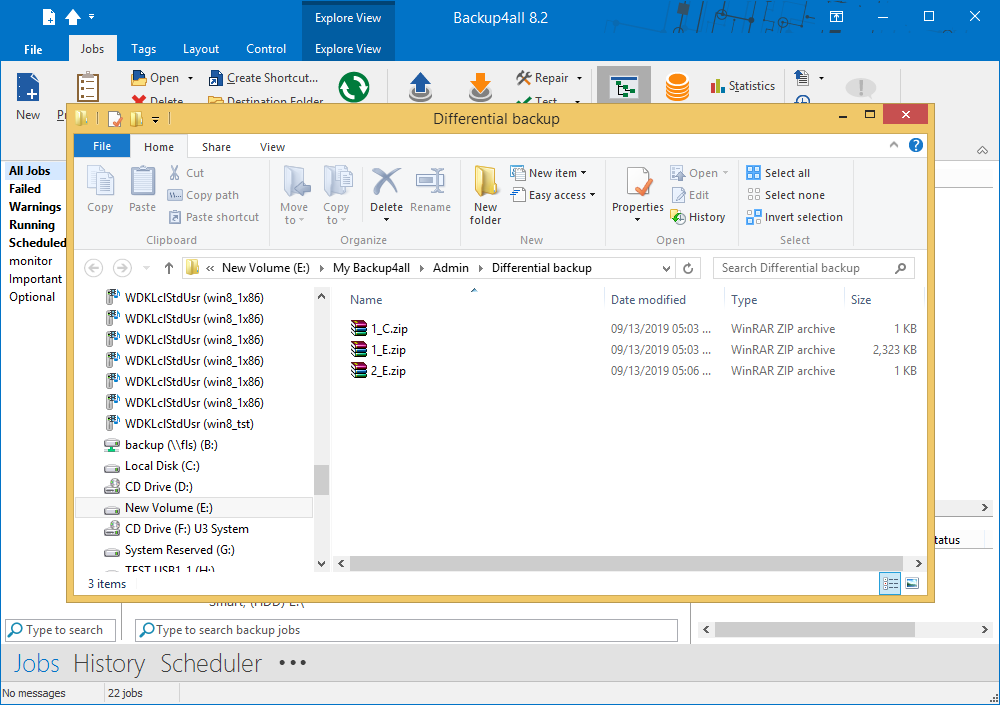The width and height of the screenshot is (1000, 705).
Task: Select the 1_E.zip archive file
Action: pos(388,350)
